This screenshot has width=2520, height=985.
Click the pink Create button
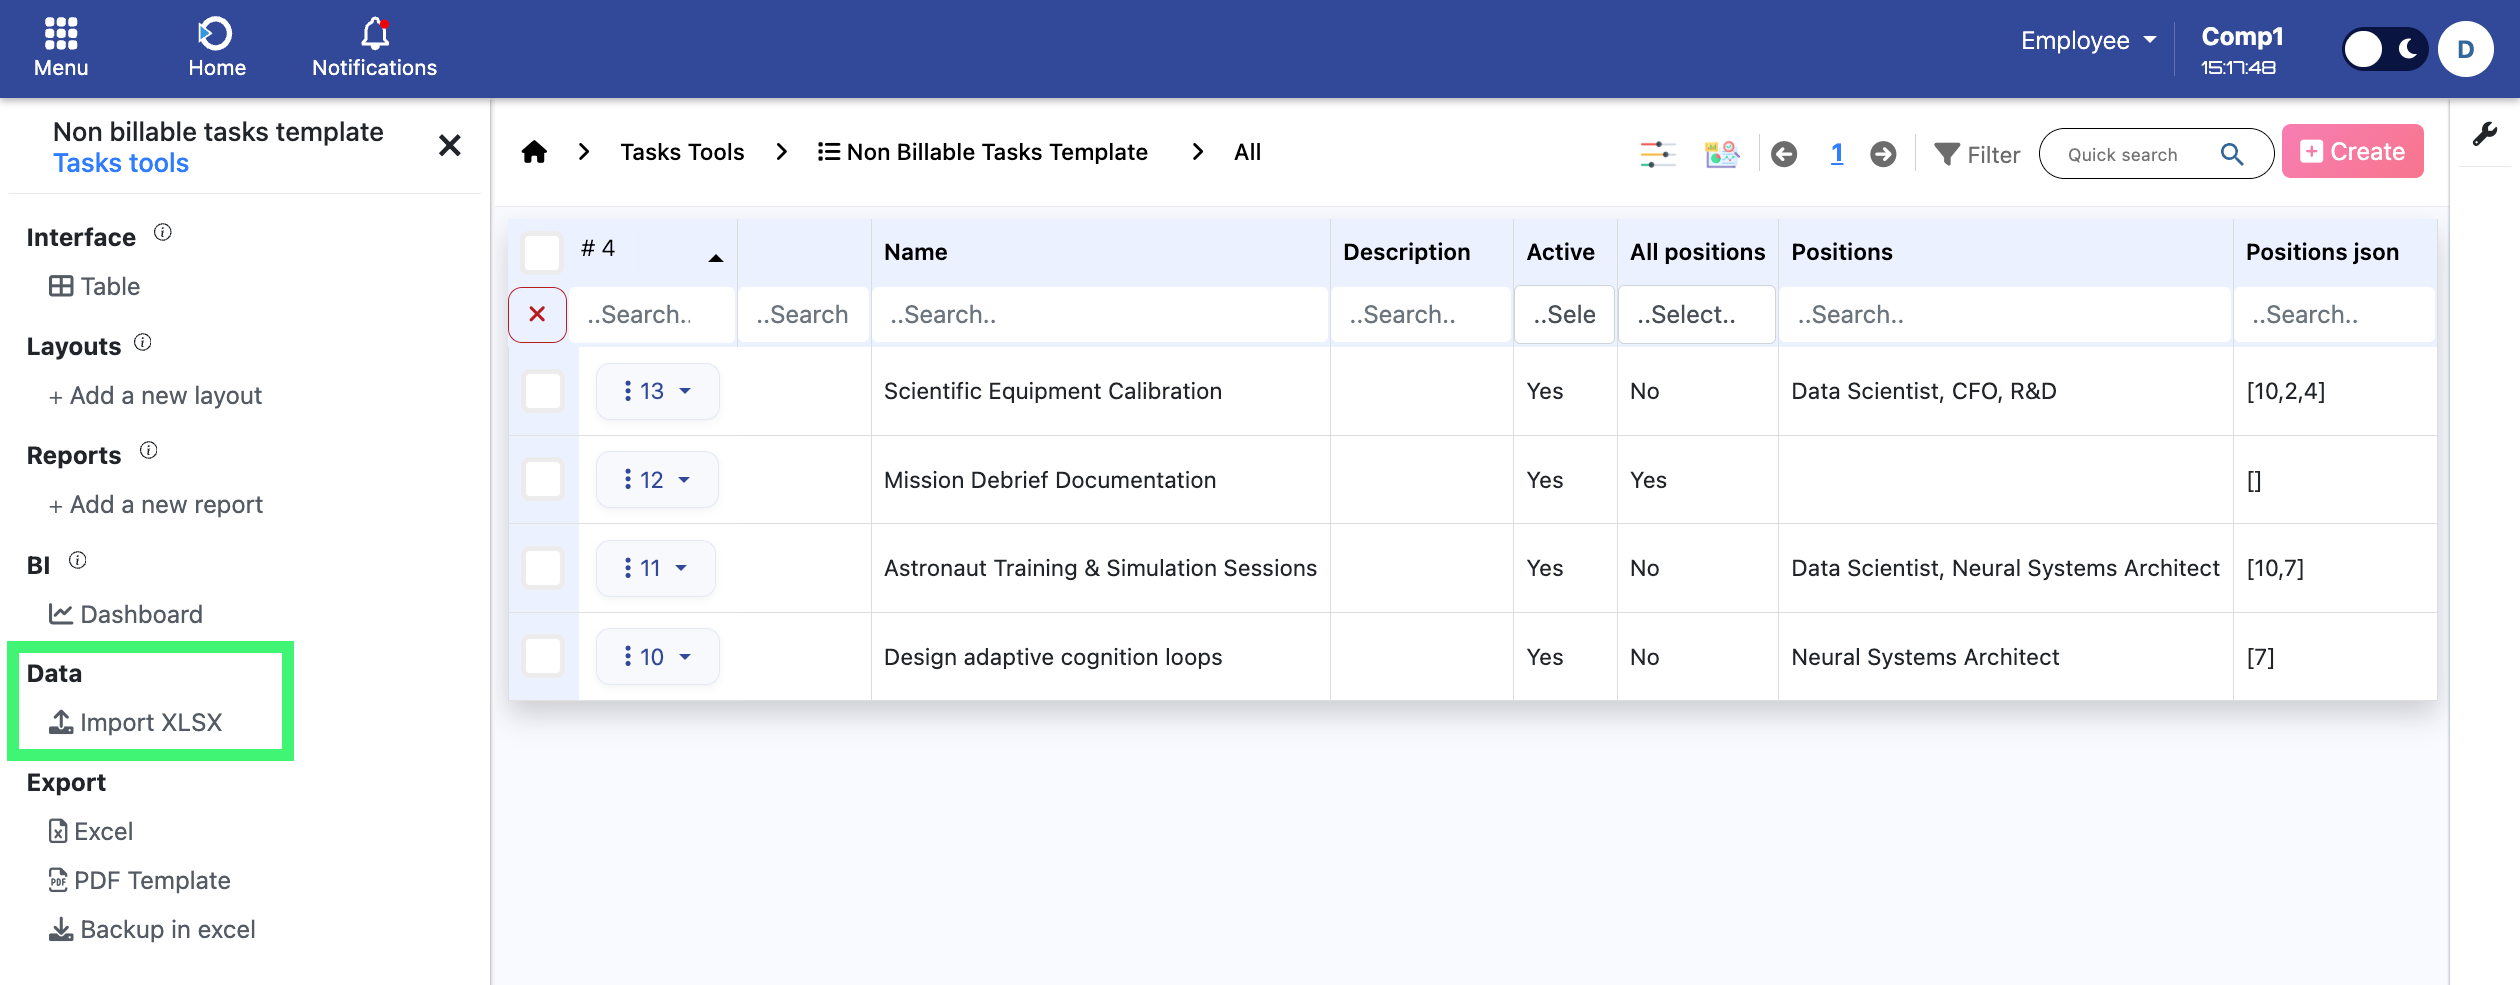[x=2352, y=152]
